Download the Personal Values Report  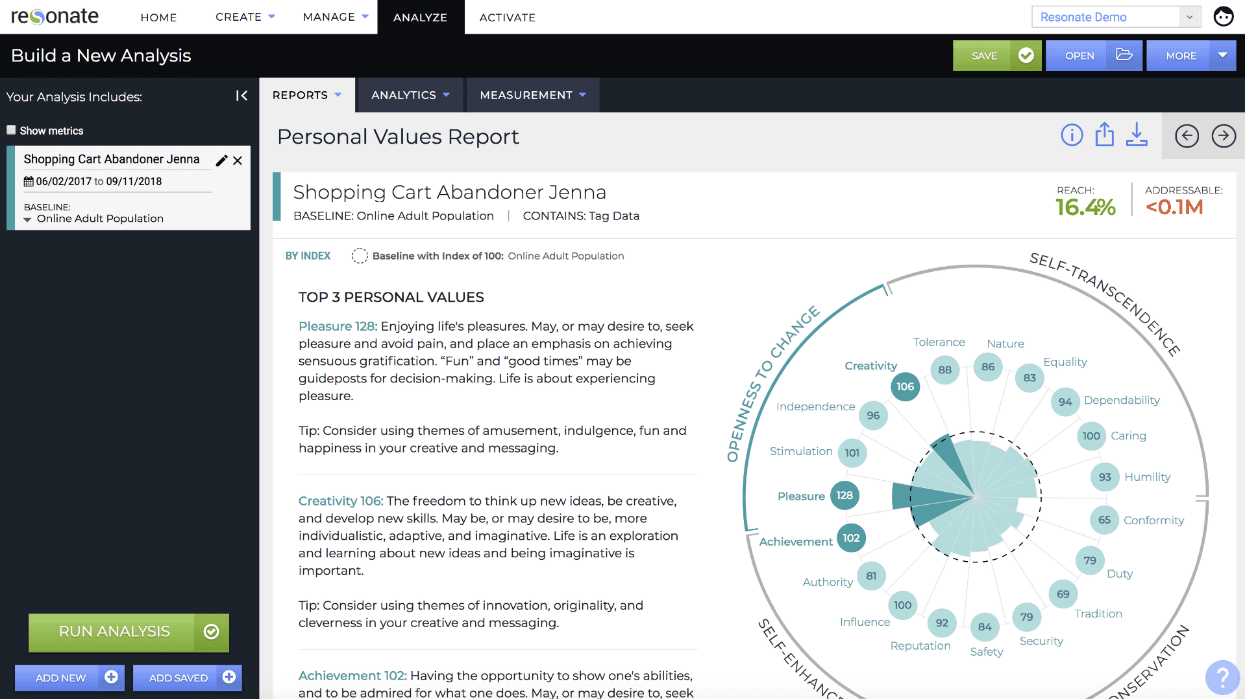click(x=1137, y=135)
